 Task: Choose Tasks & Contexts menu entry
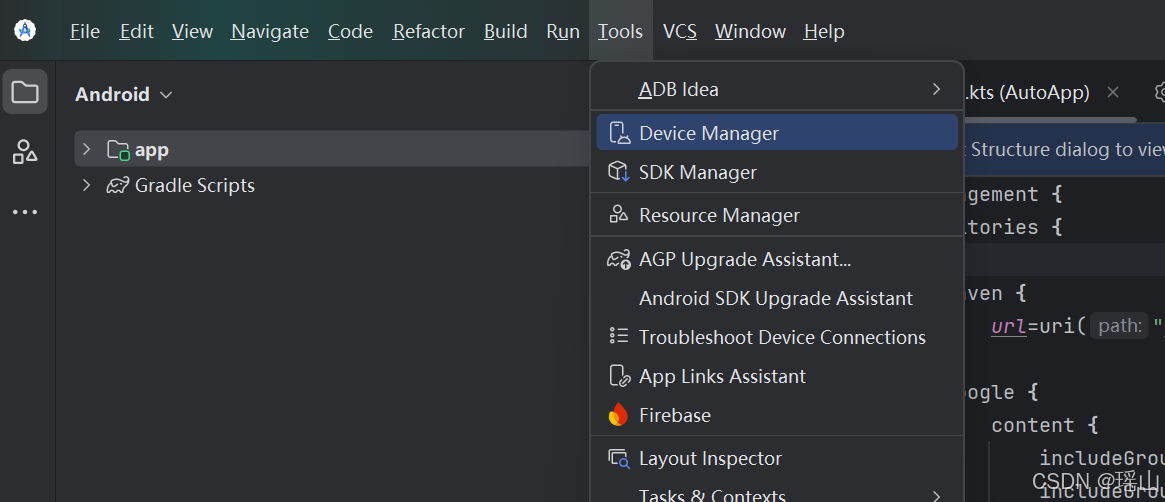pos(776,494)
